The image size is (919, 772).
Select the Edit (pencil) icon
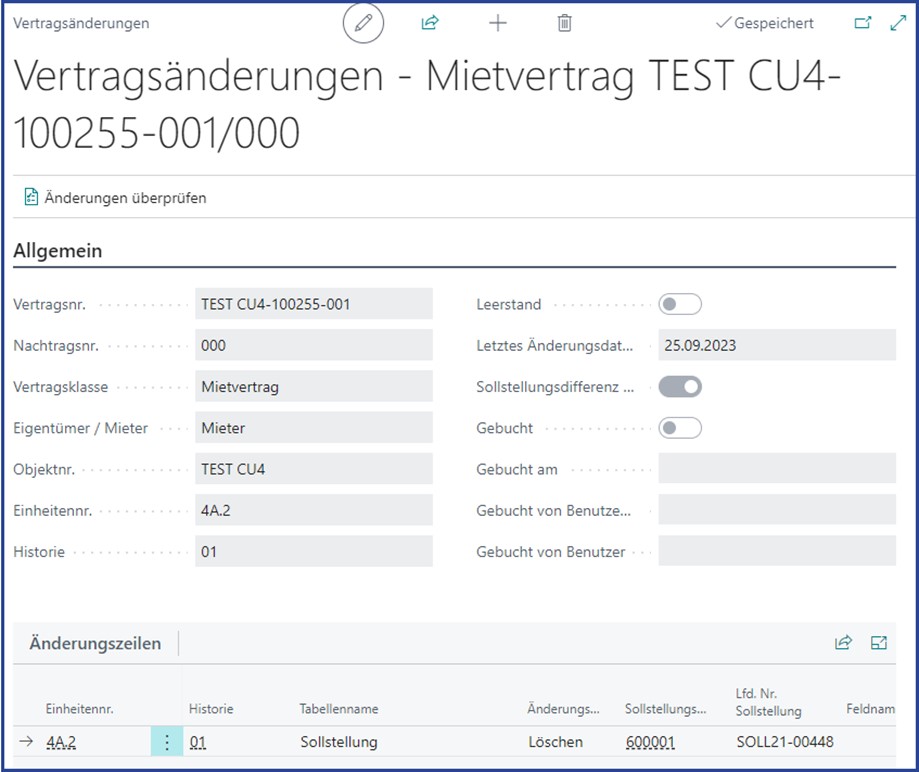pos(361,22)
